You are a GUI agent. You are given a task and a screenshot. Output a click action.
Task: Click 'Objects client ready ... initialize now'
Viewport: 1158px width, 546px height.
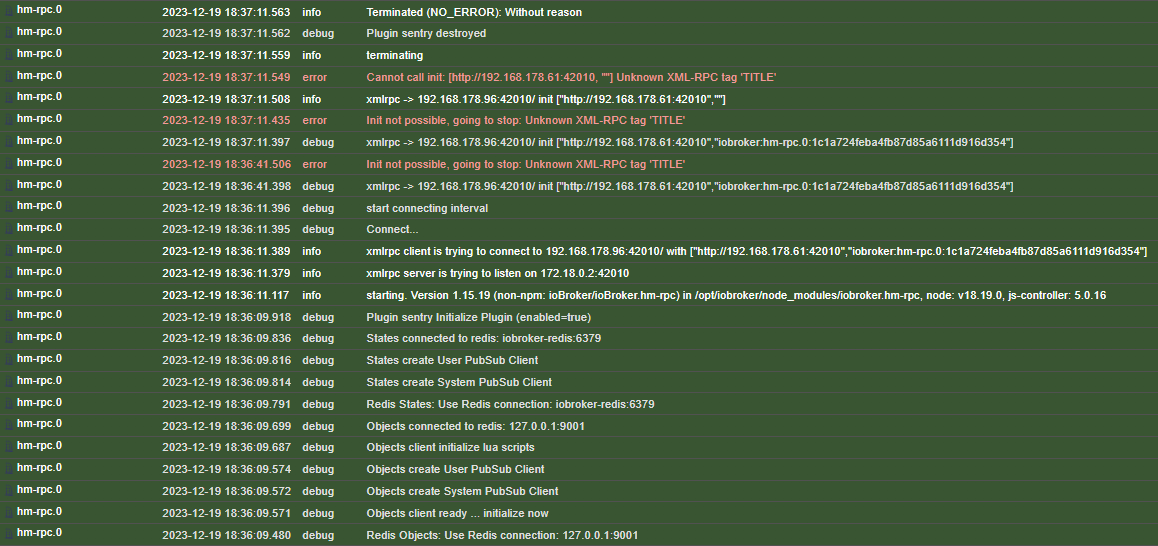[x=457, y=513]
